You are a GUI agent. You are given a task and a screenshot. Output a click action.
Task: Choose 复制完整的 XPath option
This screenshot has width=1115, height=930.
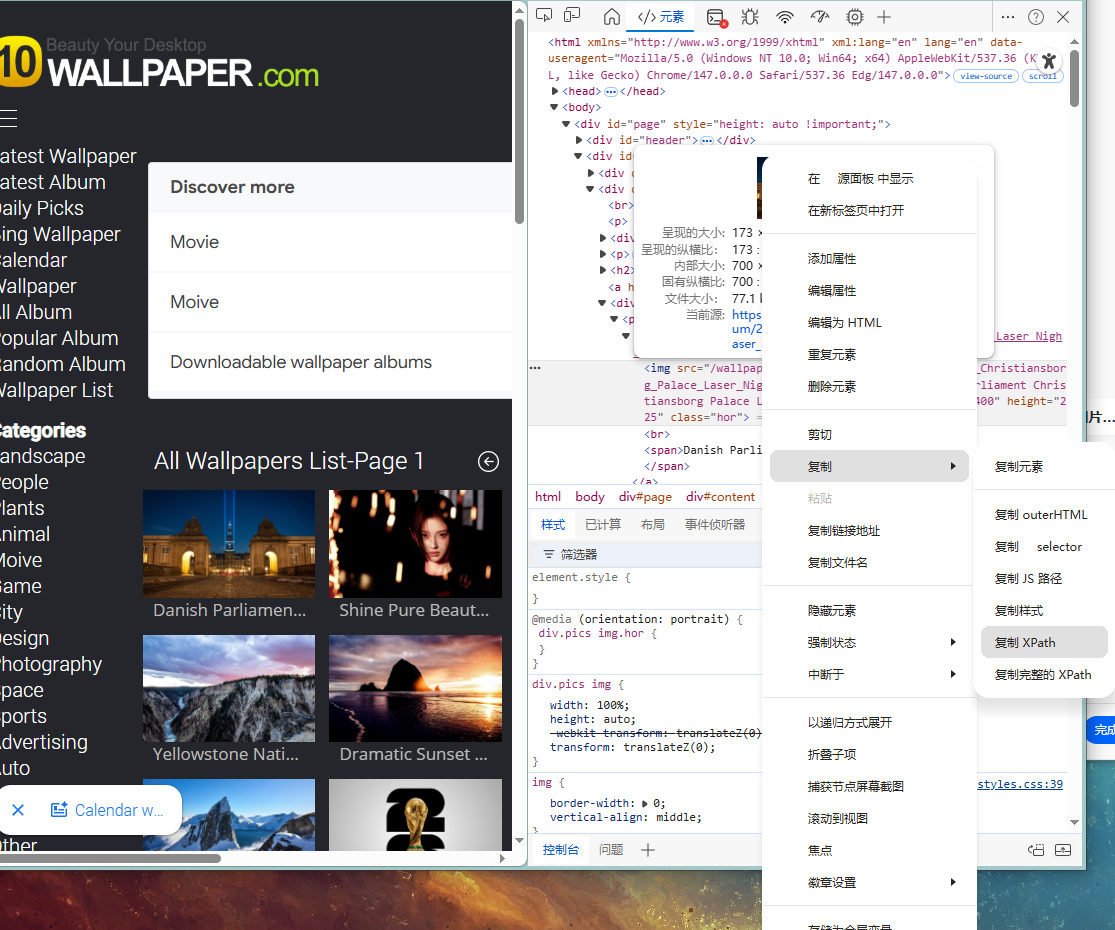coord(1043,675)
